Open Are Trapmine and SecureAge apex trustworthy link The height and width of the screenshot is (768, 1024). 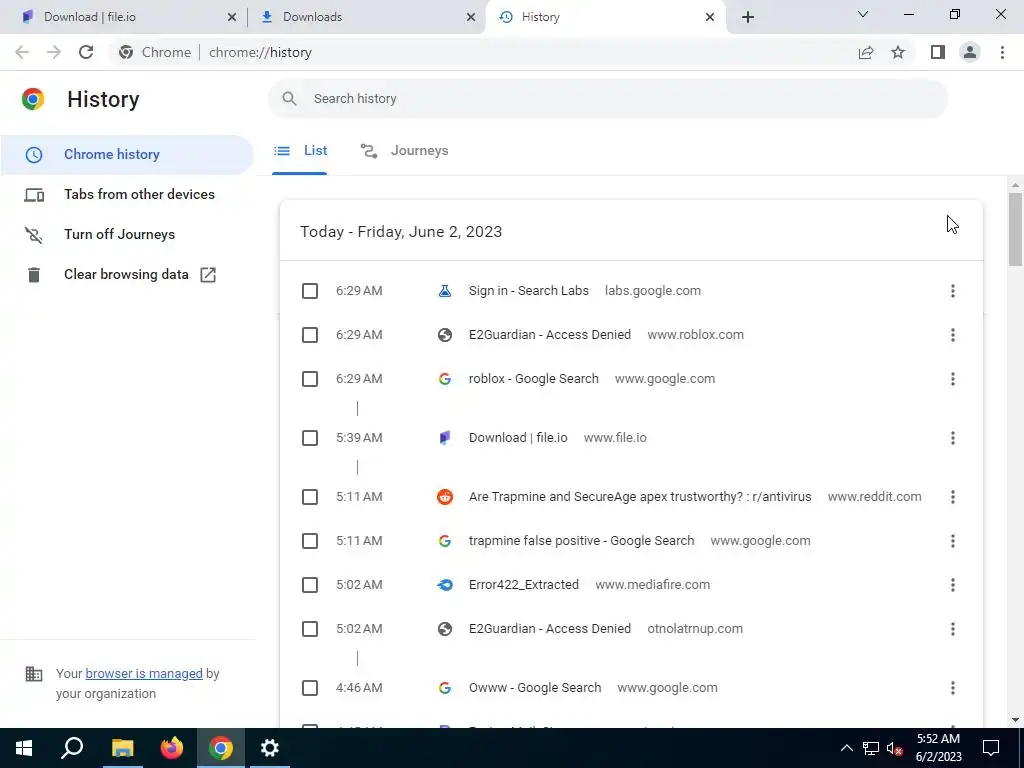(640, 497)
